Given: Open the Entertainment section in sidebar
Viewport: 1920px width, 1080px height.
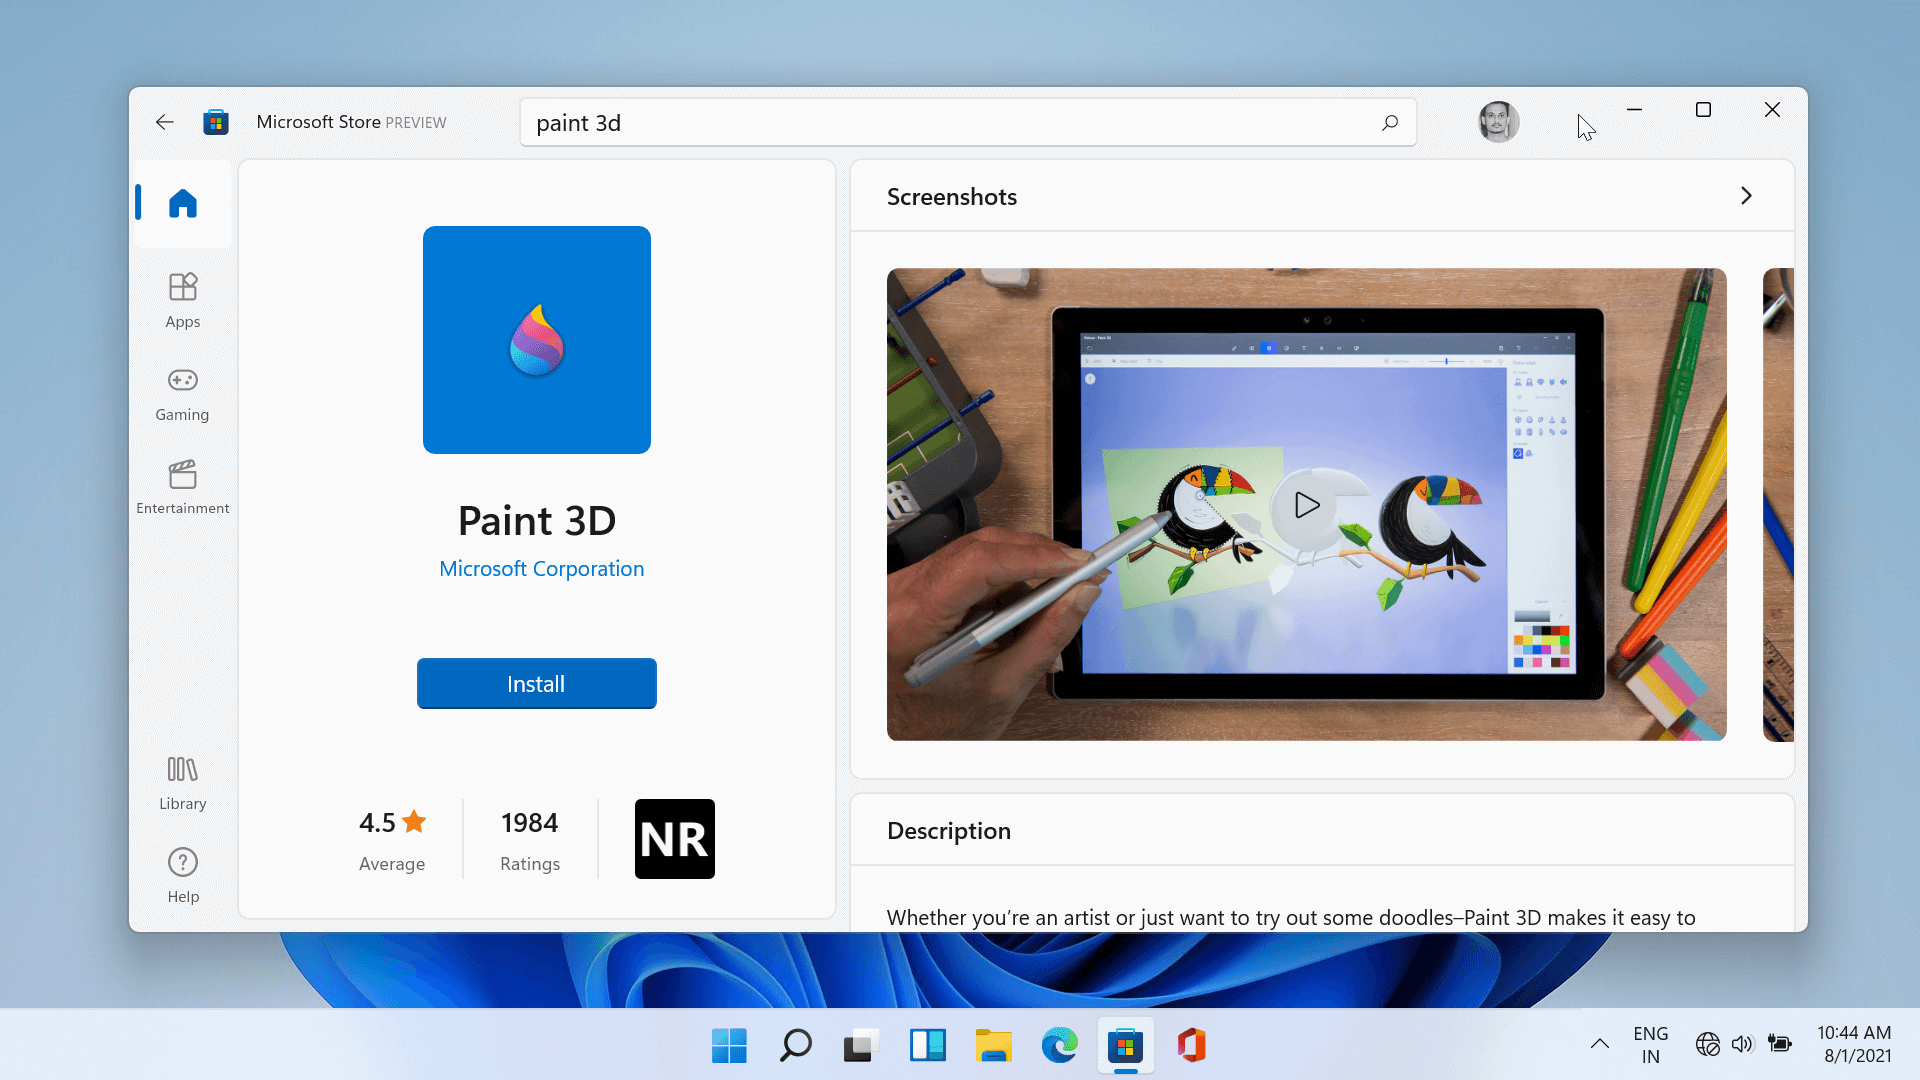Looking at the screenshot, I should click(182, 485).
